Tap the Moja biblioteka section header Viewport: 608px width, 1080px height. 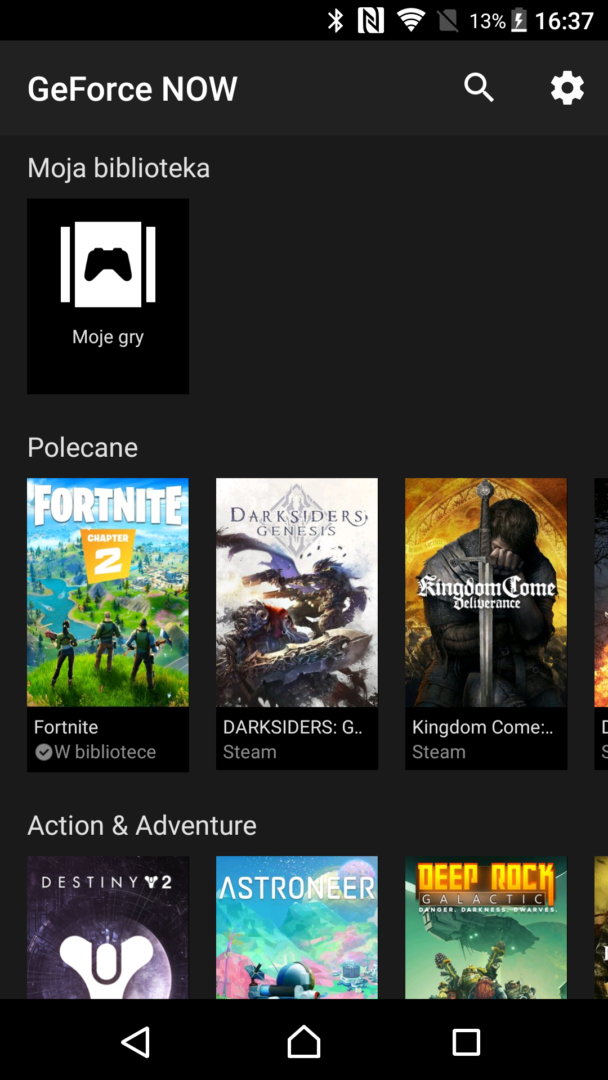coord(119,167)
